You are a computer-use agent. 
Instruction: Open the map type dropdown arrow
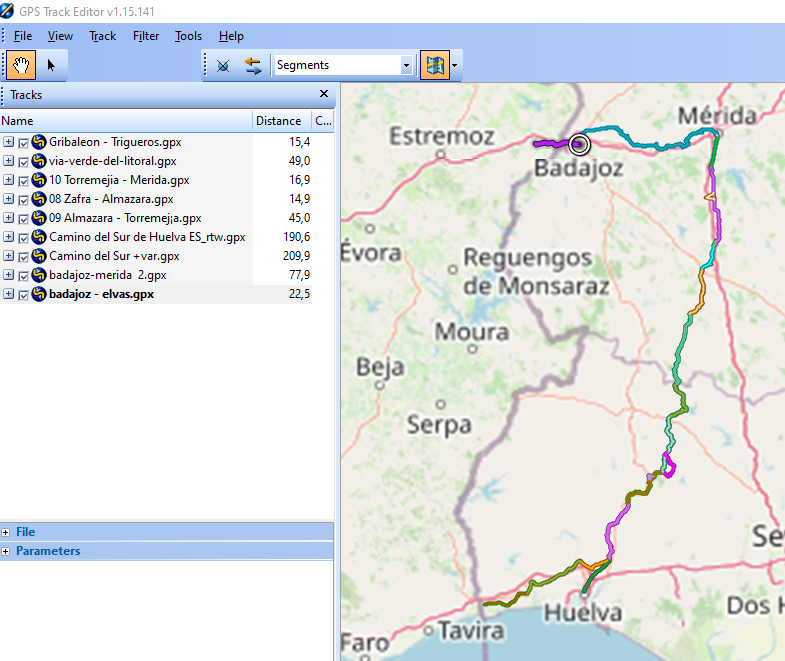point(455,65)
